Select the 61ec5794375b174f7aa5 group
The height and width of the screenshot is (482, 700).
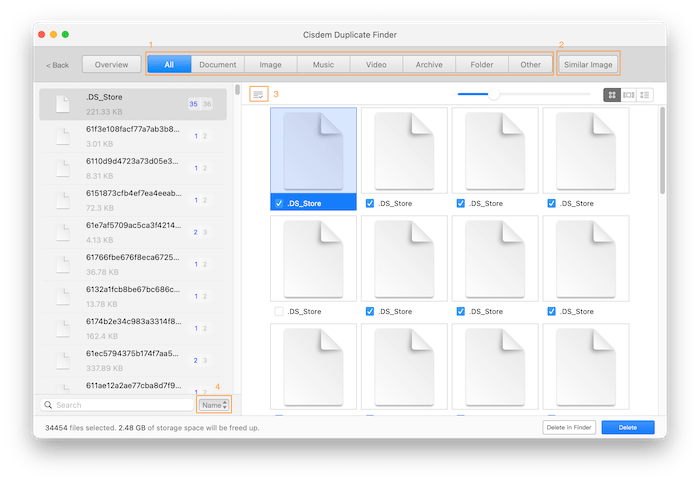tap(133, 361)
